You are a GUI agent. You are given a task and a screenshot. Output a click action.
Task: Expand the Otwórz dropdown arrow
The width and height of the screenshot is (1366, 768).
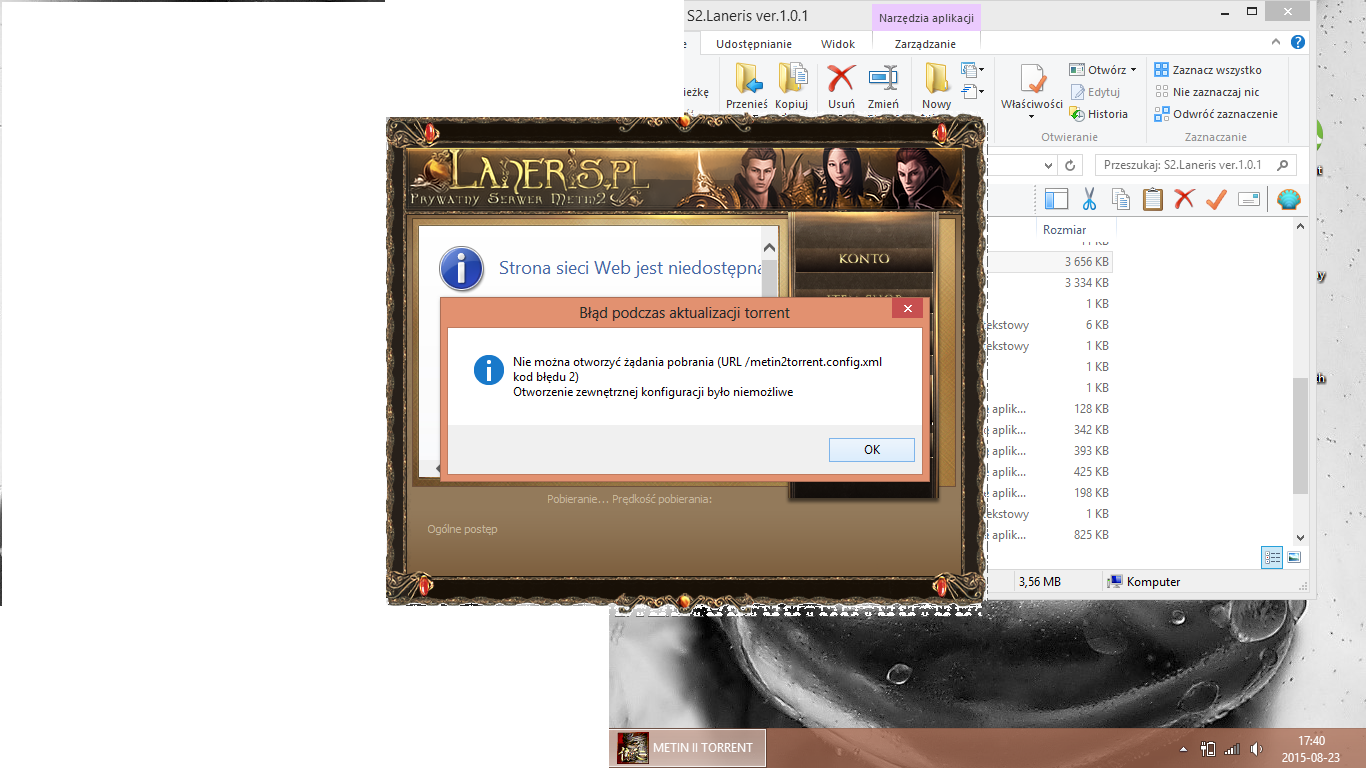tap(1133, 70)
